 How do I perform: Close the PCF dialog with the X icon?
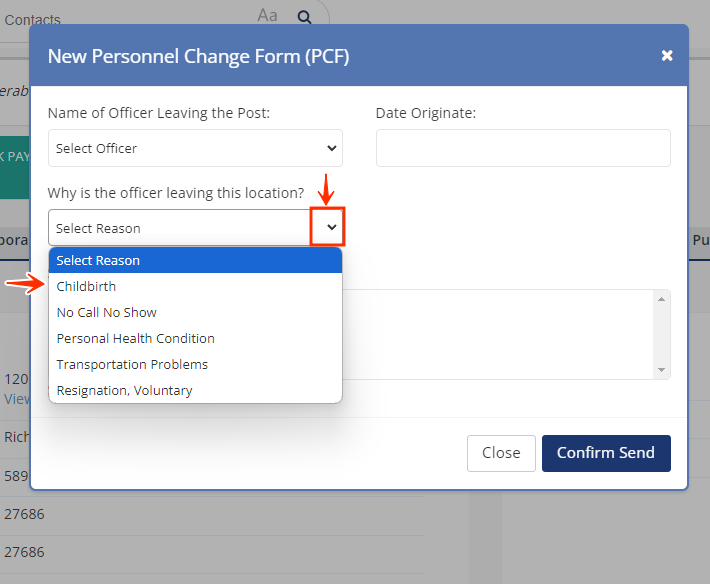pos(667,56)
